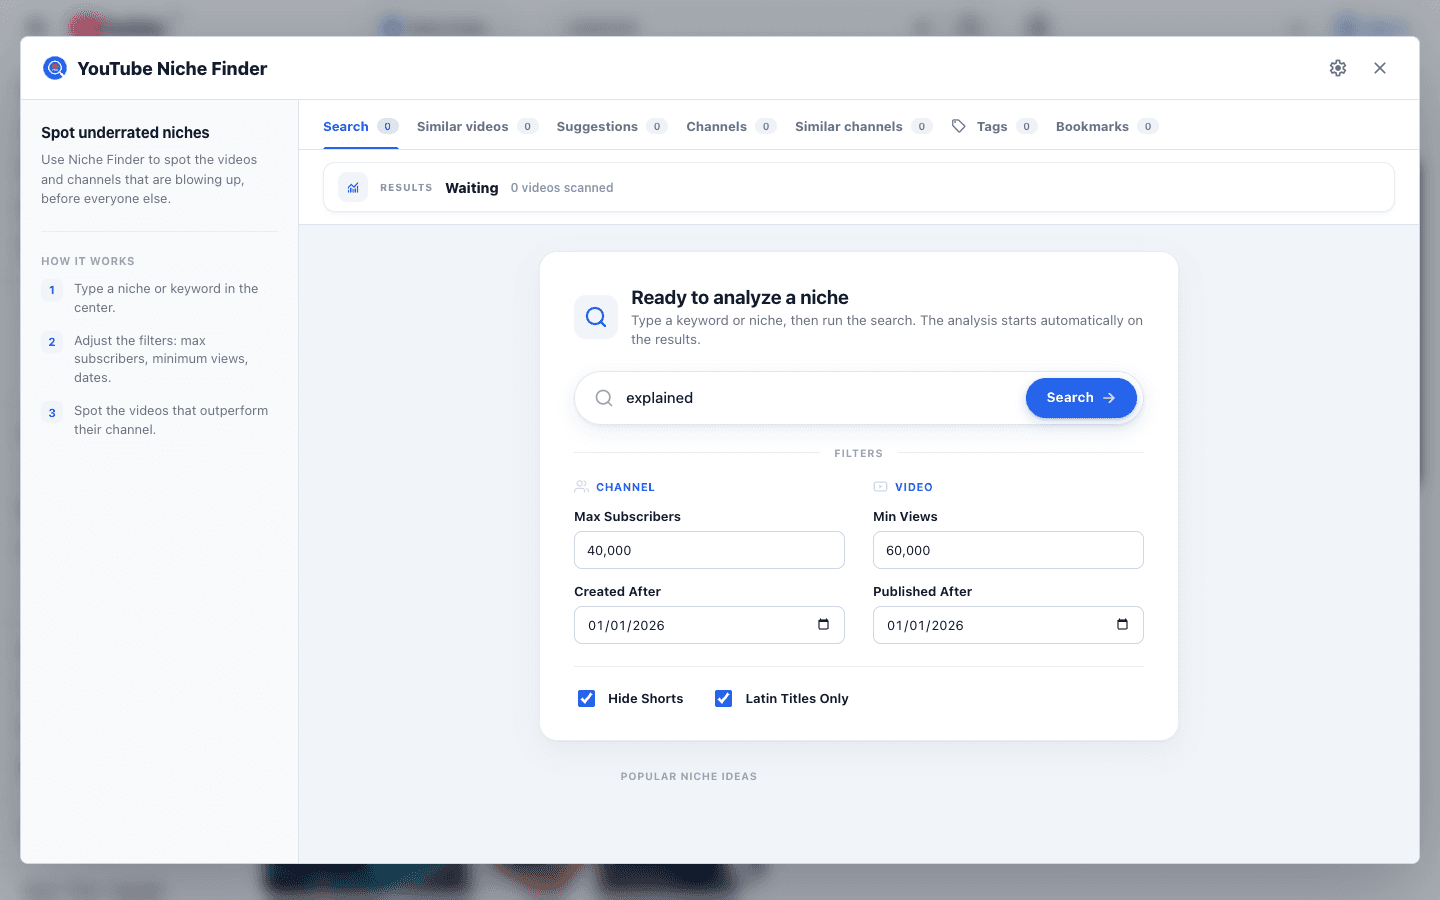Click step 3 'Spot the videos that outperform' text
1440x900 pixels.
tap(171, 420)
